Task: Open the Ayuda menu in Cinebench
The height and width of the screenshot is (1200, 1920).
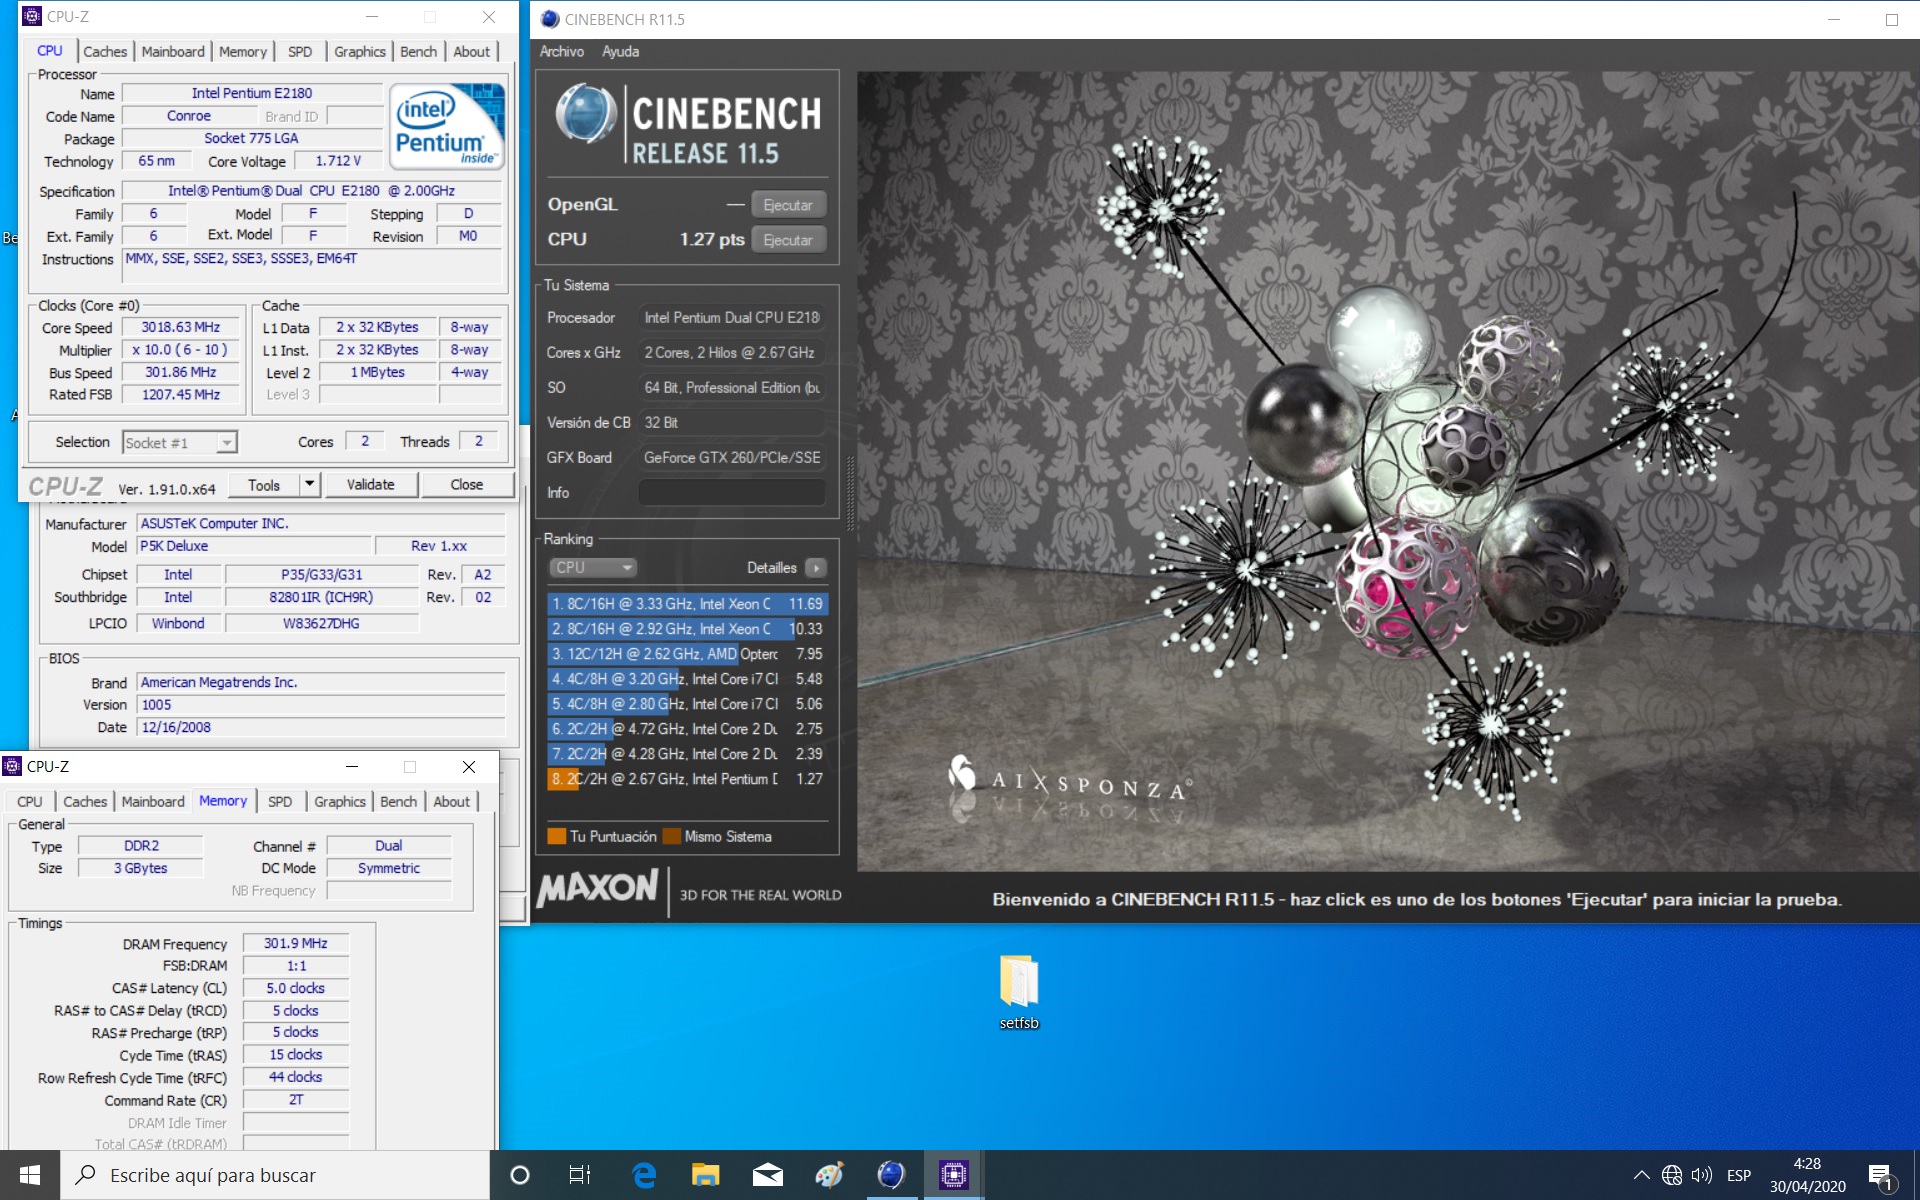Action: (x=620, y=51)
